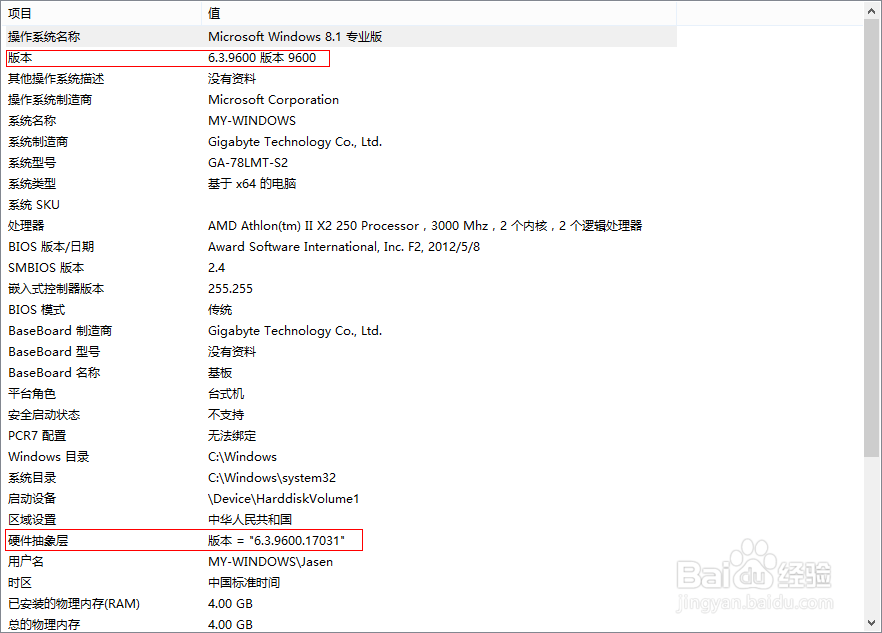Image resolution: width=882 pixels, height=633 pixels.
Task: Select the 系统制造商 row
Action: [339, 142]
